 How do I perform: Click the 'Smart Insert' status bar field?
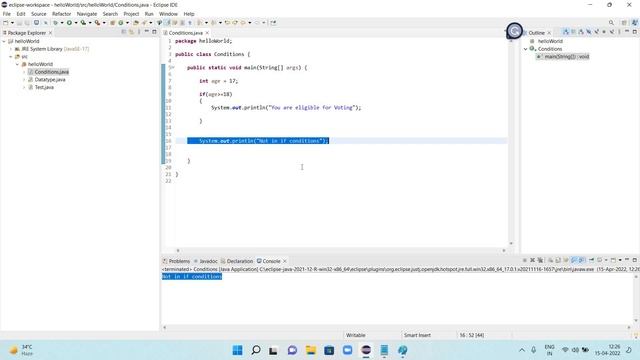(x=417, y=335)
